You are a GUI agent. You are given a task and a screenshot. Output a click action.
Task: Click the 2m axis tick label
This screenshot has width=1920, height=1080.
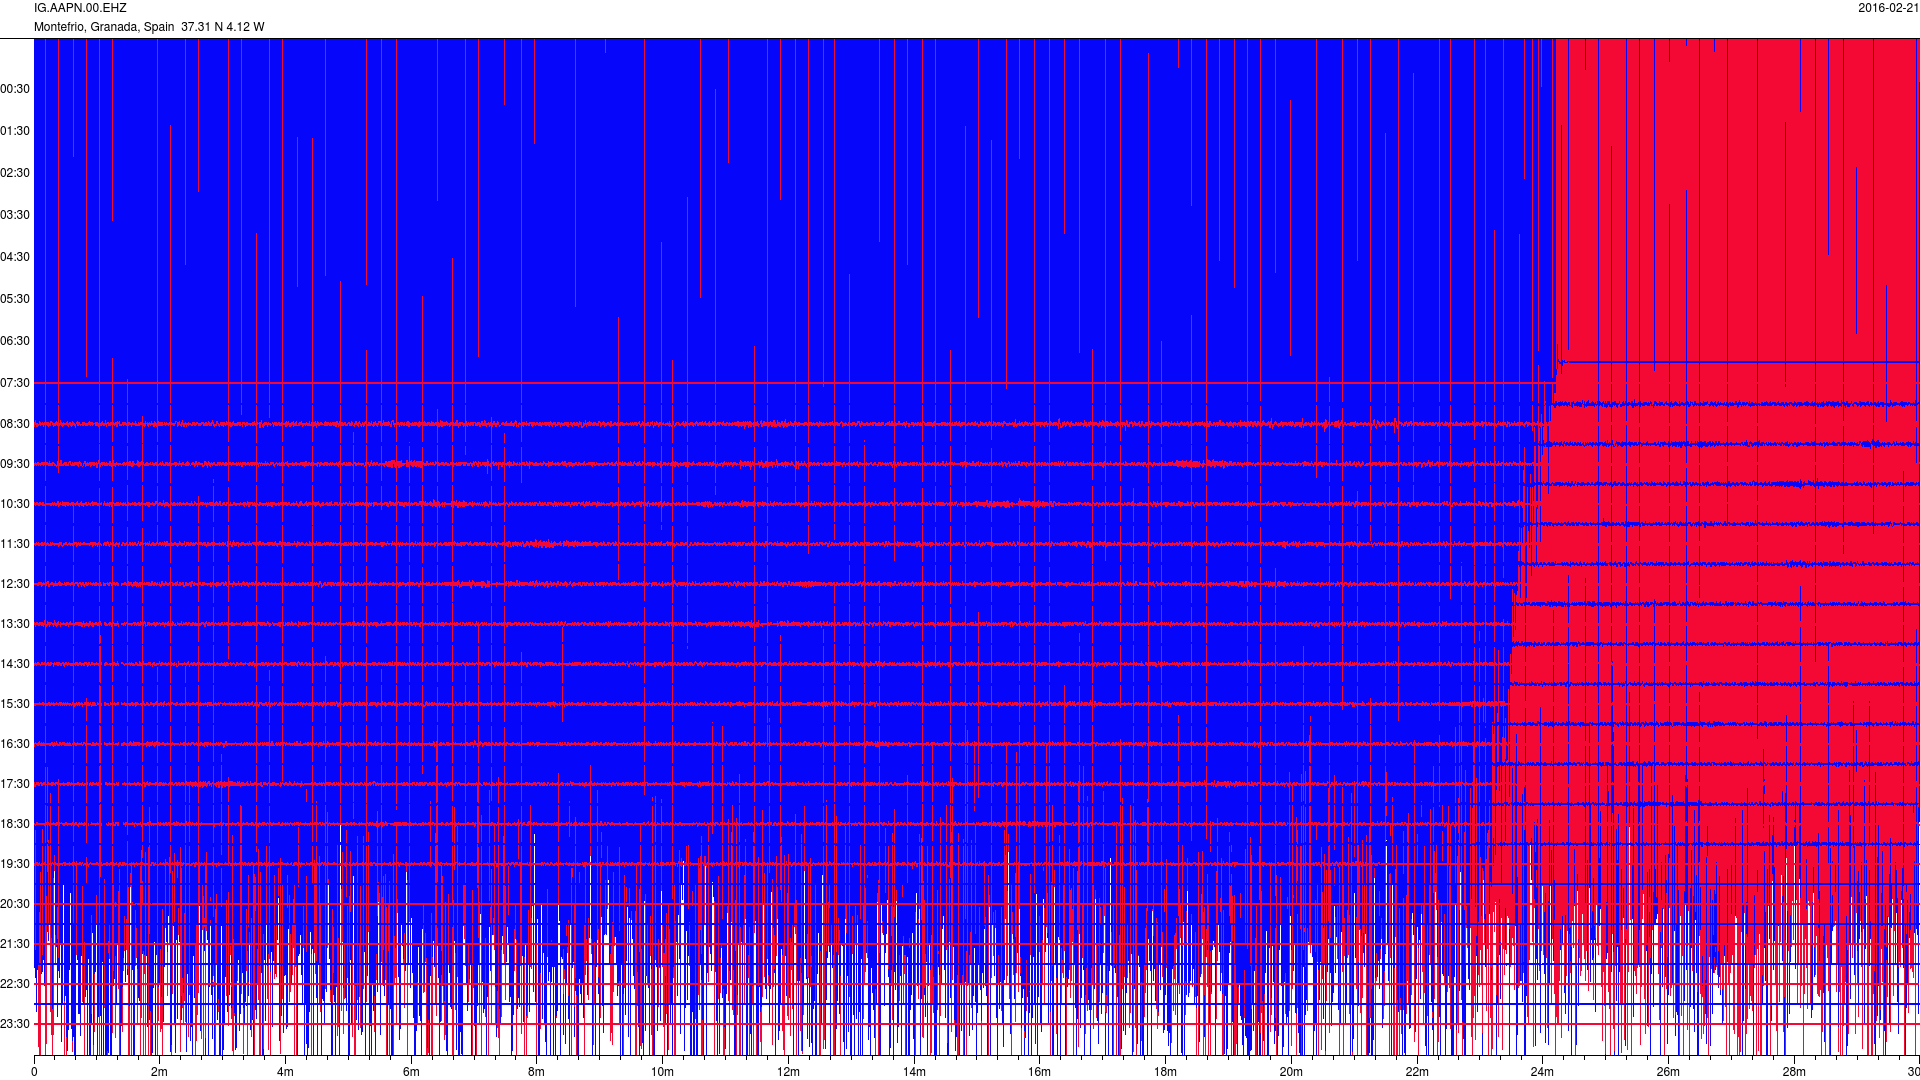(x=159, y=1072)
